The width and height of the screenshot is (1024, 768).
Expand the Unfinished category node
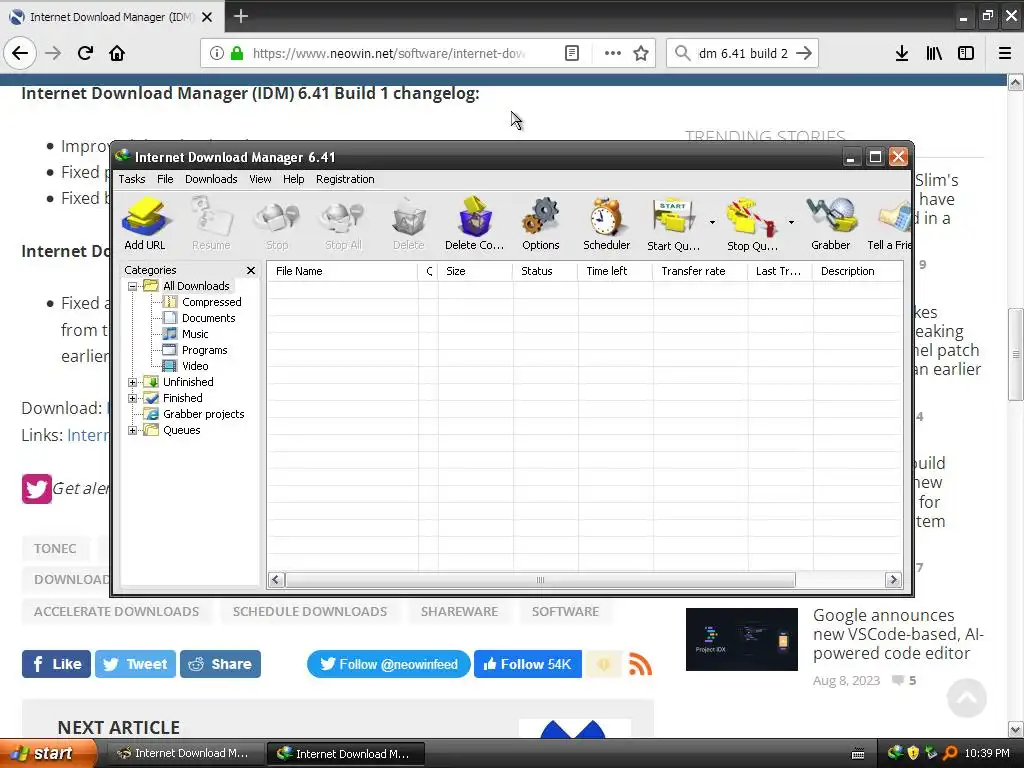pos(133,382)
